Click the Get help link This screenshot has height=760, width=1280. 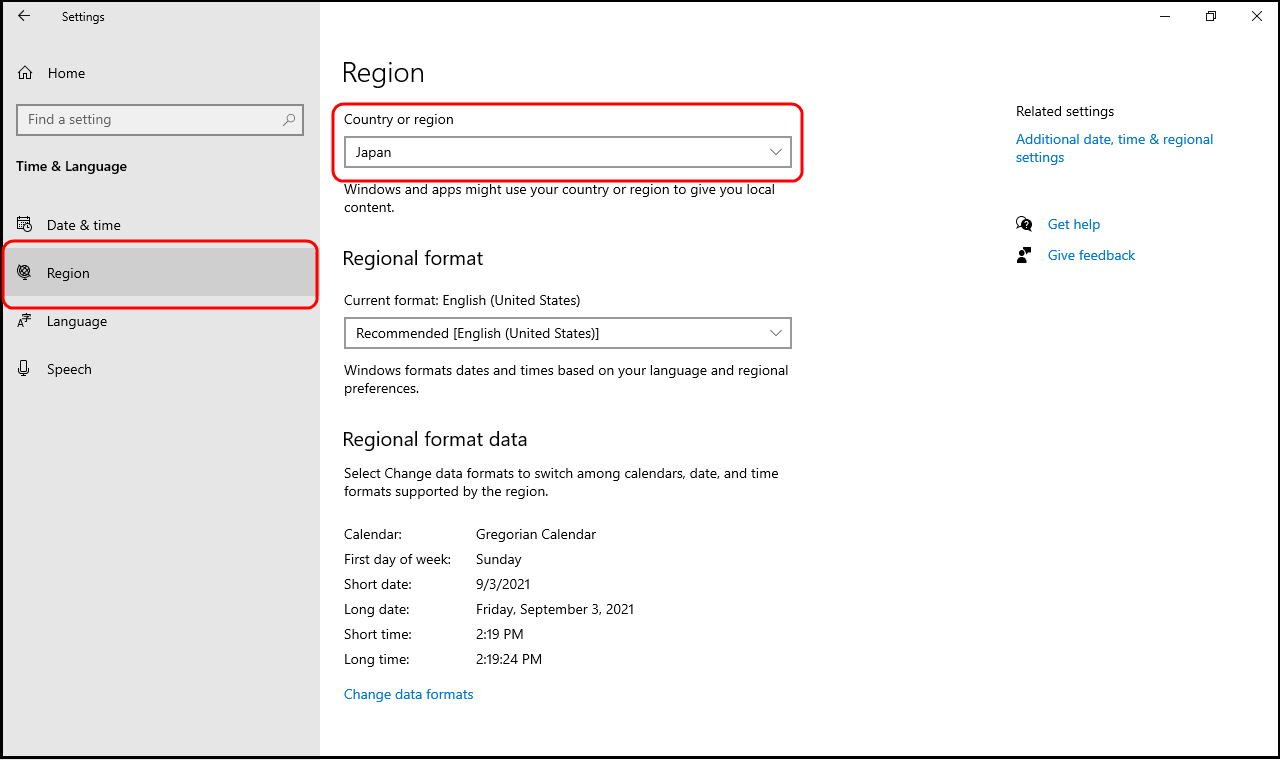(1074, 224)
